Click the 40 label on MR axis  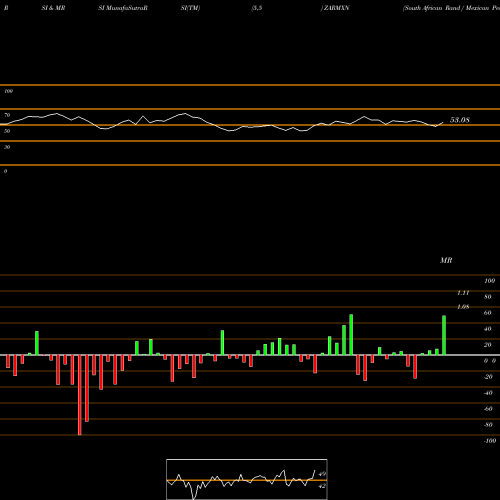point(488,329)
